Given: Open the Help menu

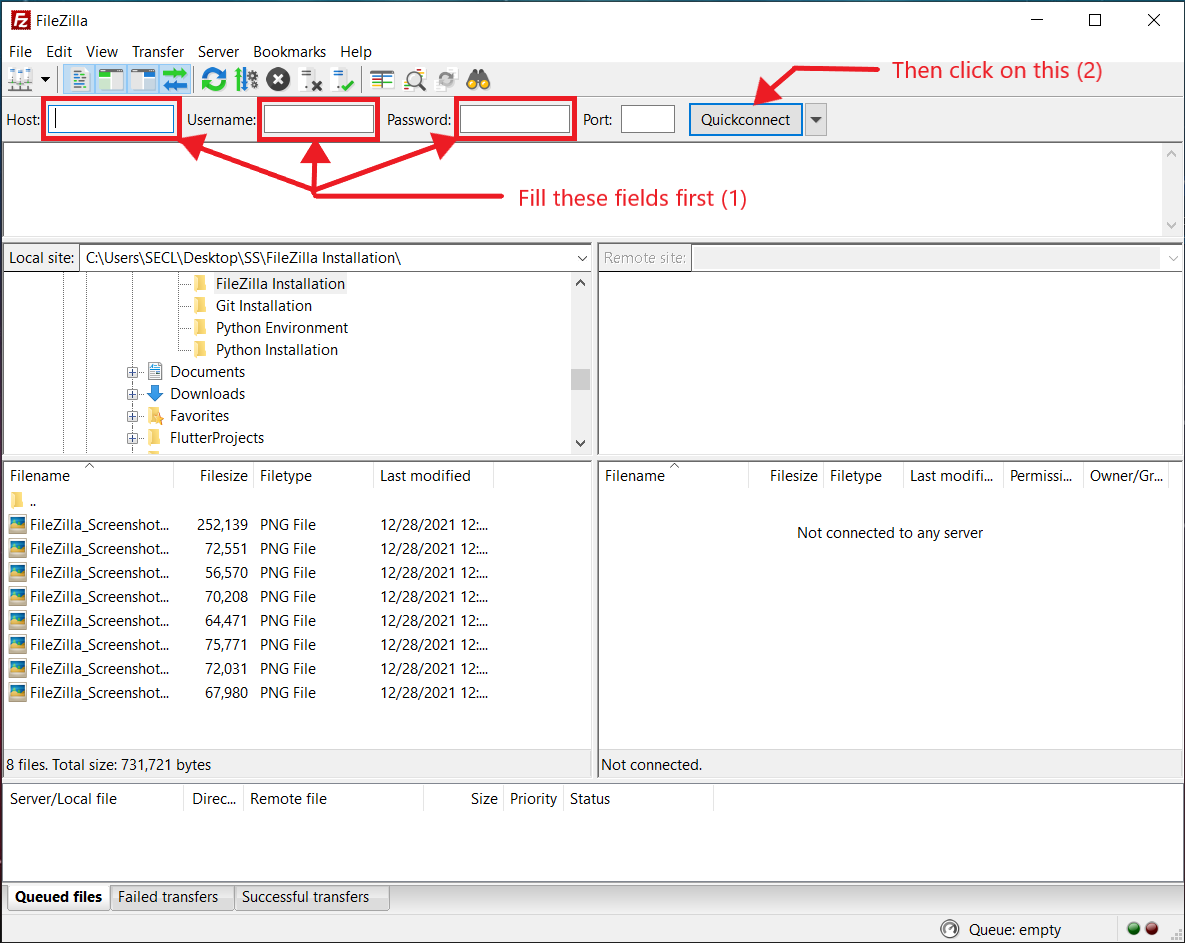Looking at the screenshot, I should point(356,51).
